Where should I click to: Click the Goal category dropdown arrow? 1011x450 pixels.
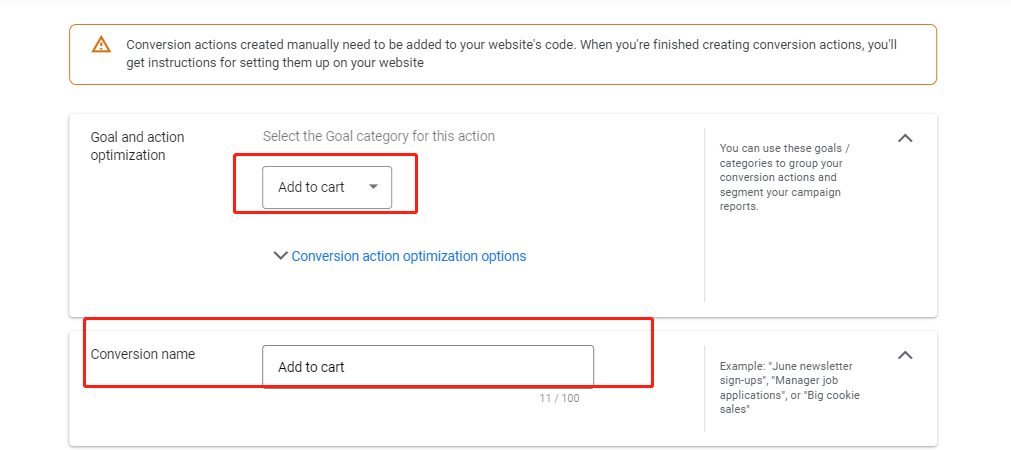(x=373, y=187)
